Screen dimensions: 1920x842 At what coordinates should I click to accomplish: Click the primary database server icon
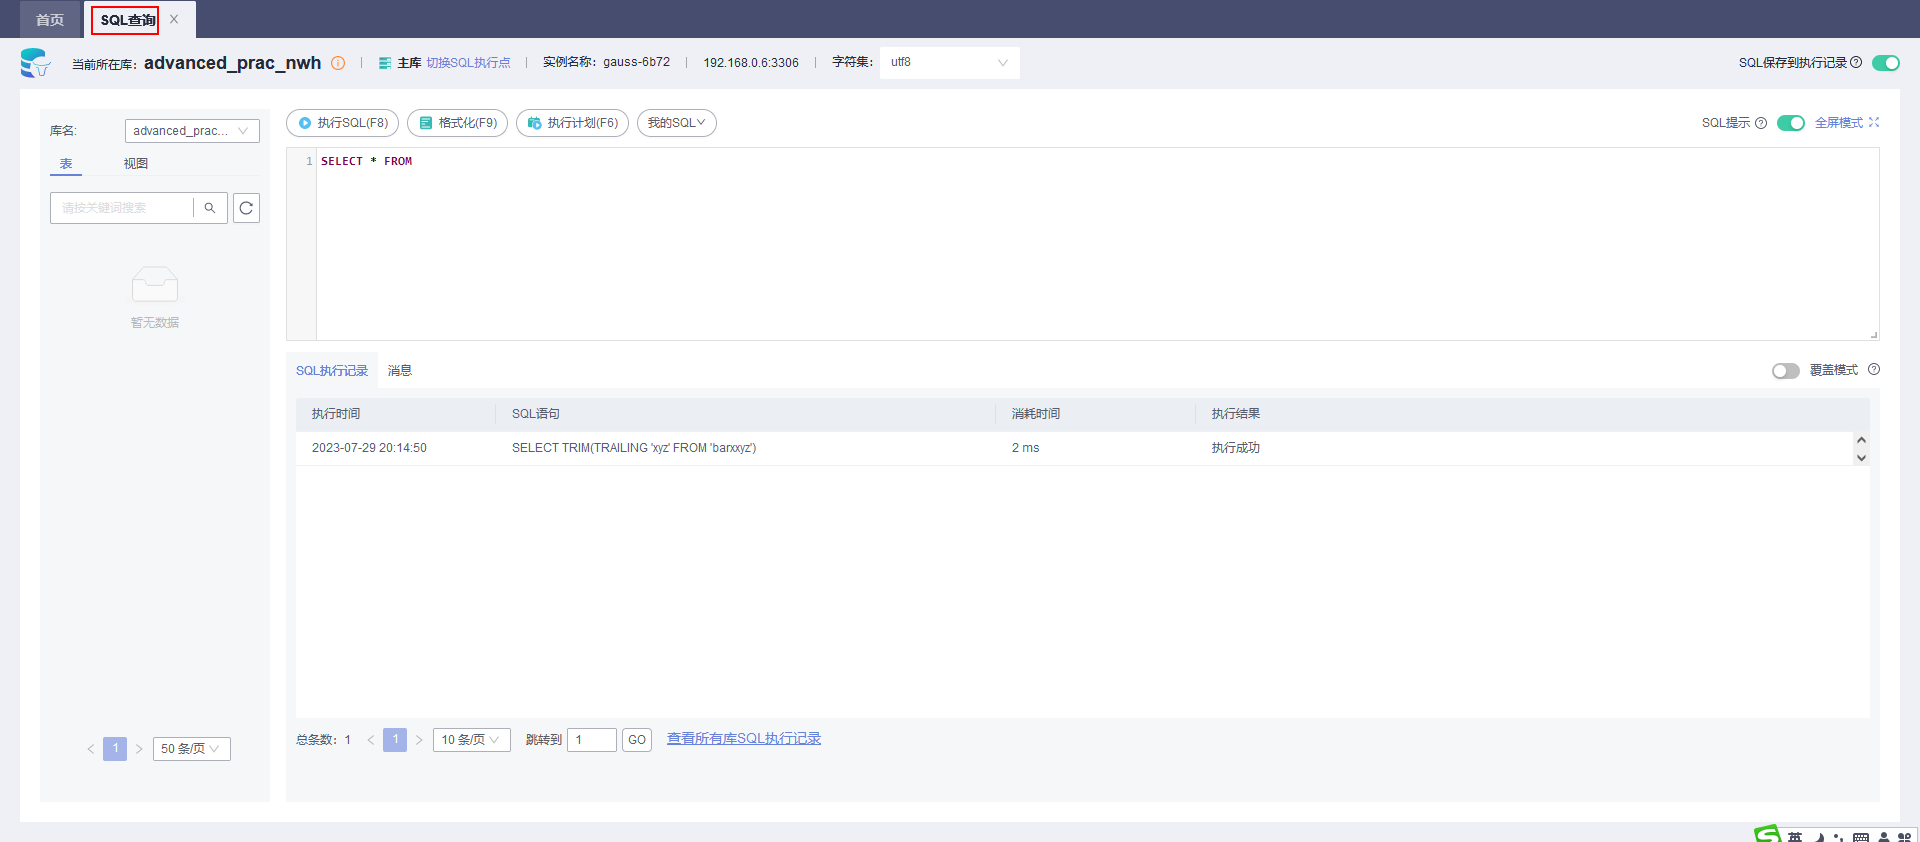click(385, 63)
